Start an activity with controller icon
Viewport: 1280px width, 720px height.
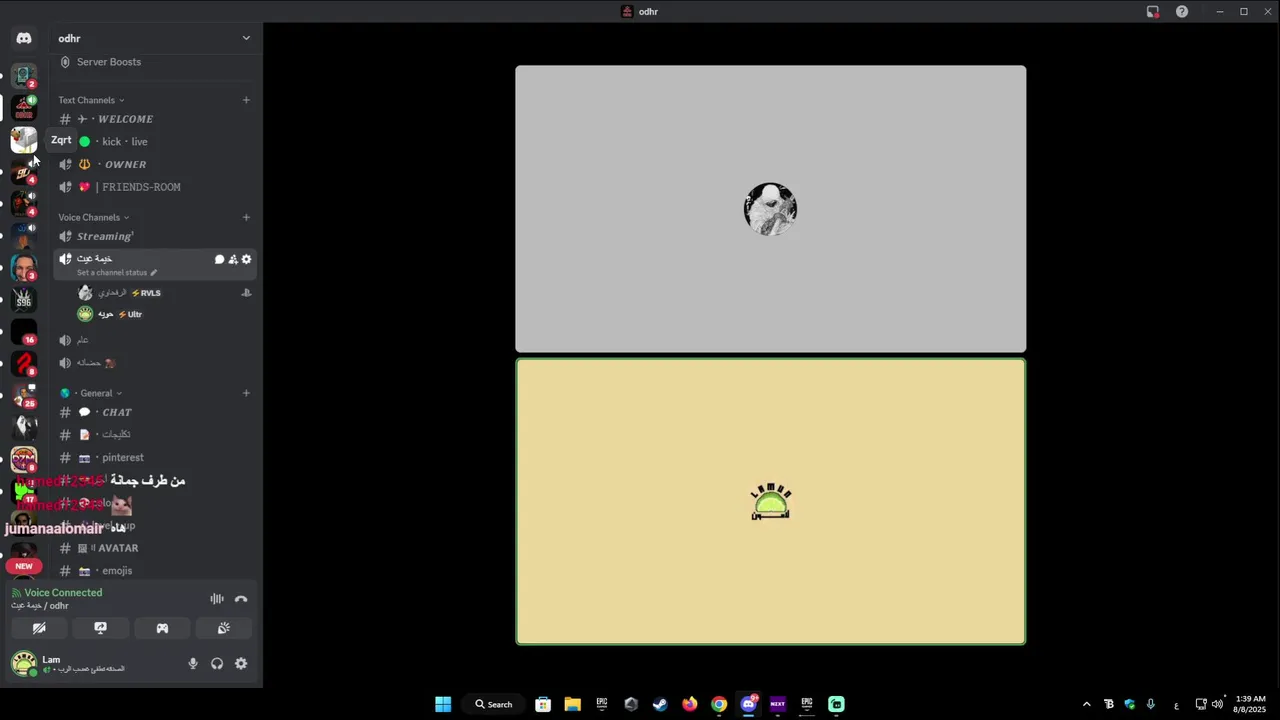click(x=162, y=628)
